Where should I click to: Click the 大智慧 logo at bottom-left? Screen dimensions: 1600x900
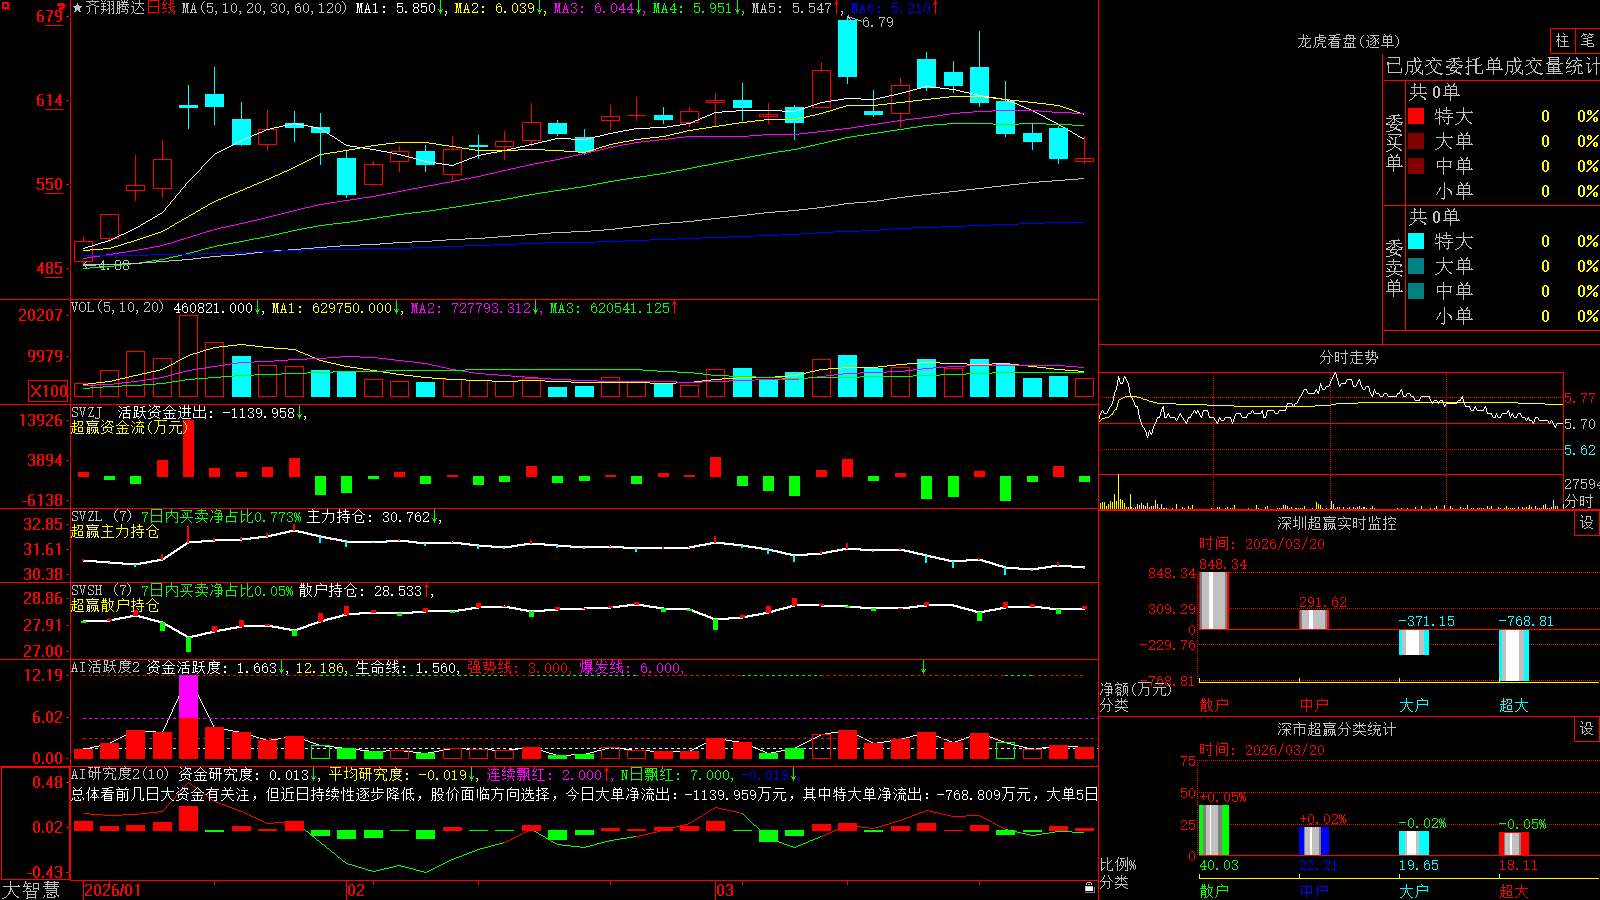[x=31, y=890]
